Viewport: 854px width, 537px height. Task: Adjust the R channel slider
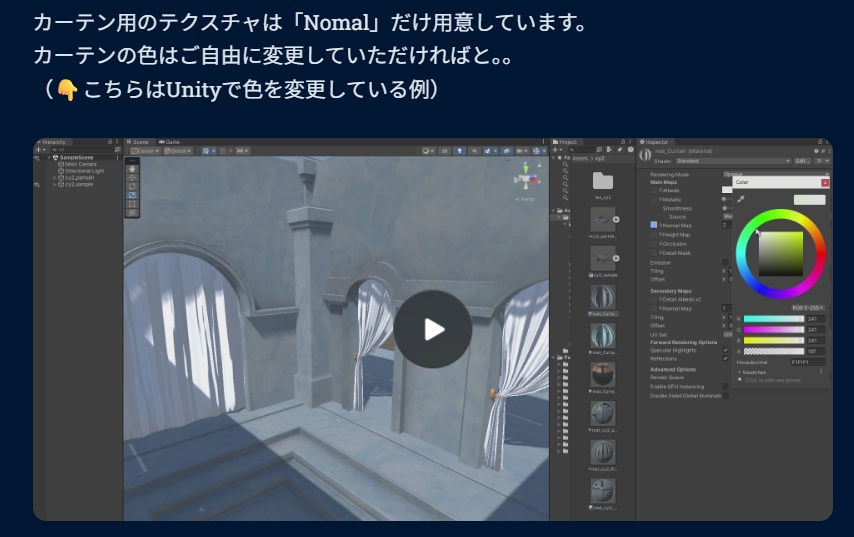(773, 319)
